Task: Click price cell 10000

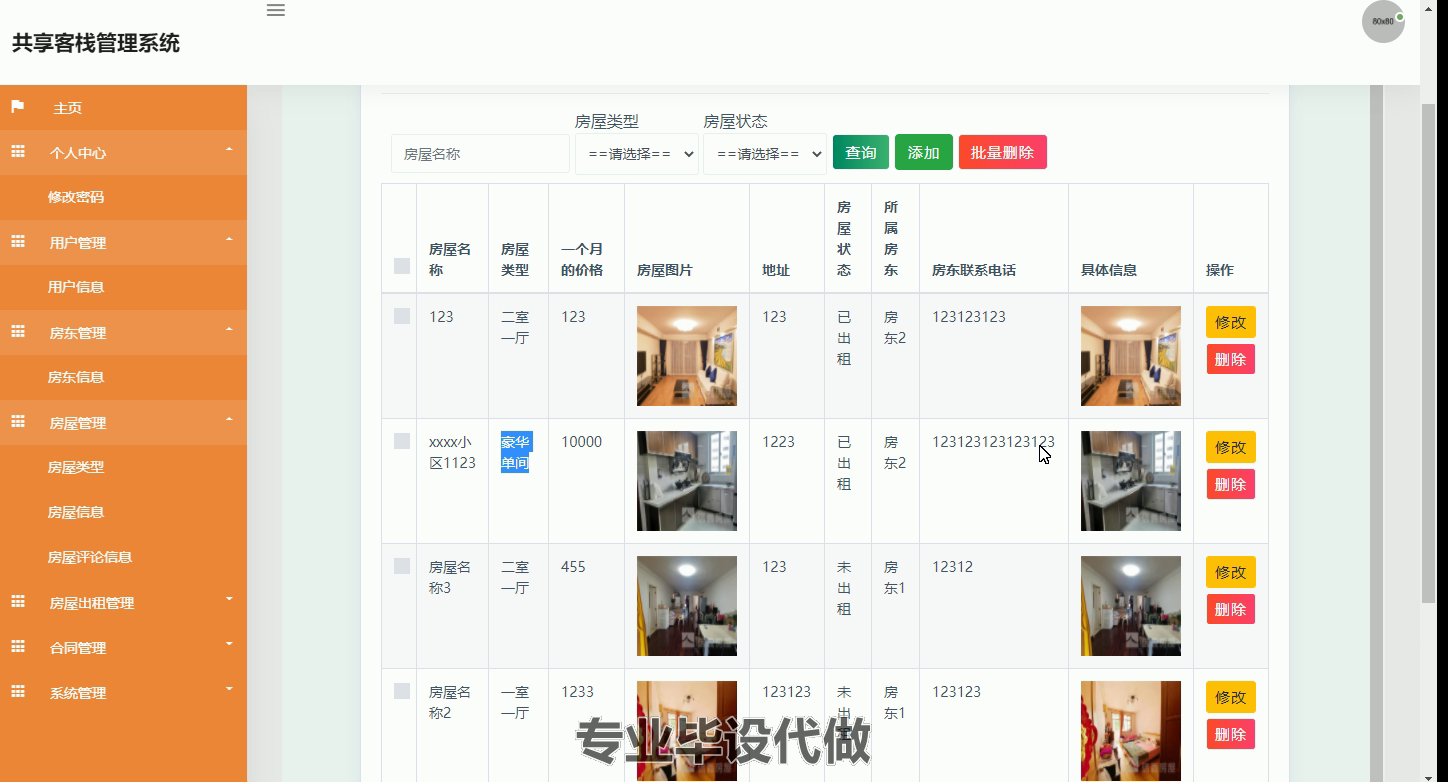Action: (x=581, y=441)
